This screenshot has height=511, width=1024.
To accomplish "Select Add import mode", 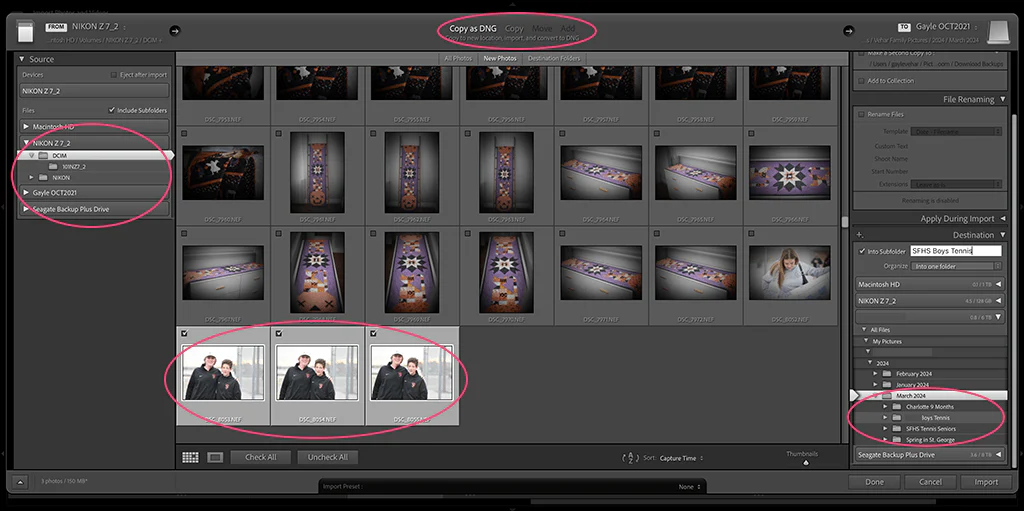I will (x=568, y=29).
